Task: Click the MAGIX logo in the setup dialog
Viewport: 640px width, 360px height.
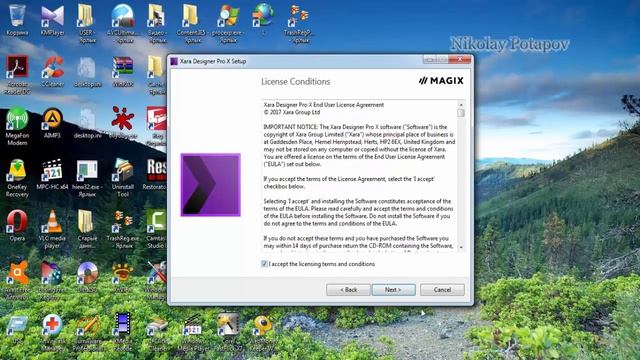Action: point(441,81)
